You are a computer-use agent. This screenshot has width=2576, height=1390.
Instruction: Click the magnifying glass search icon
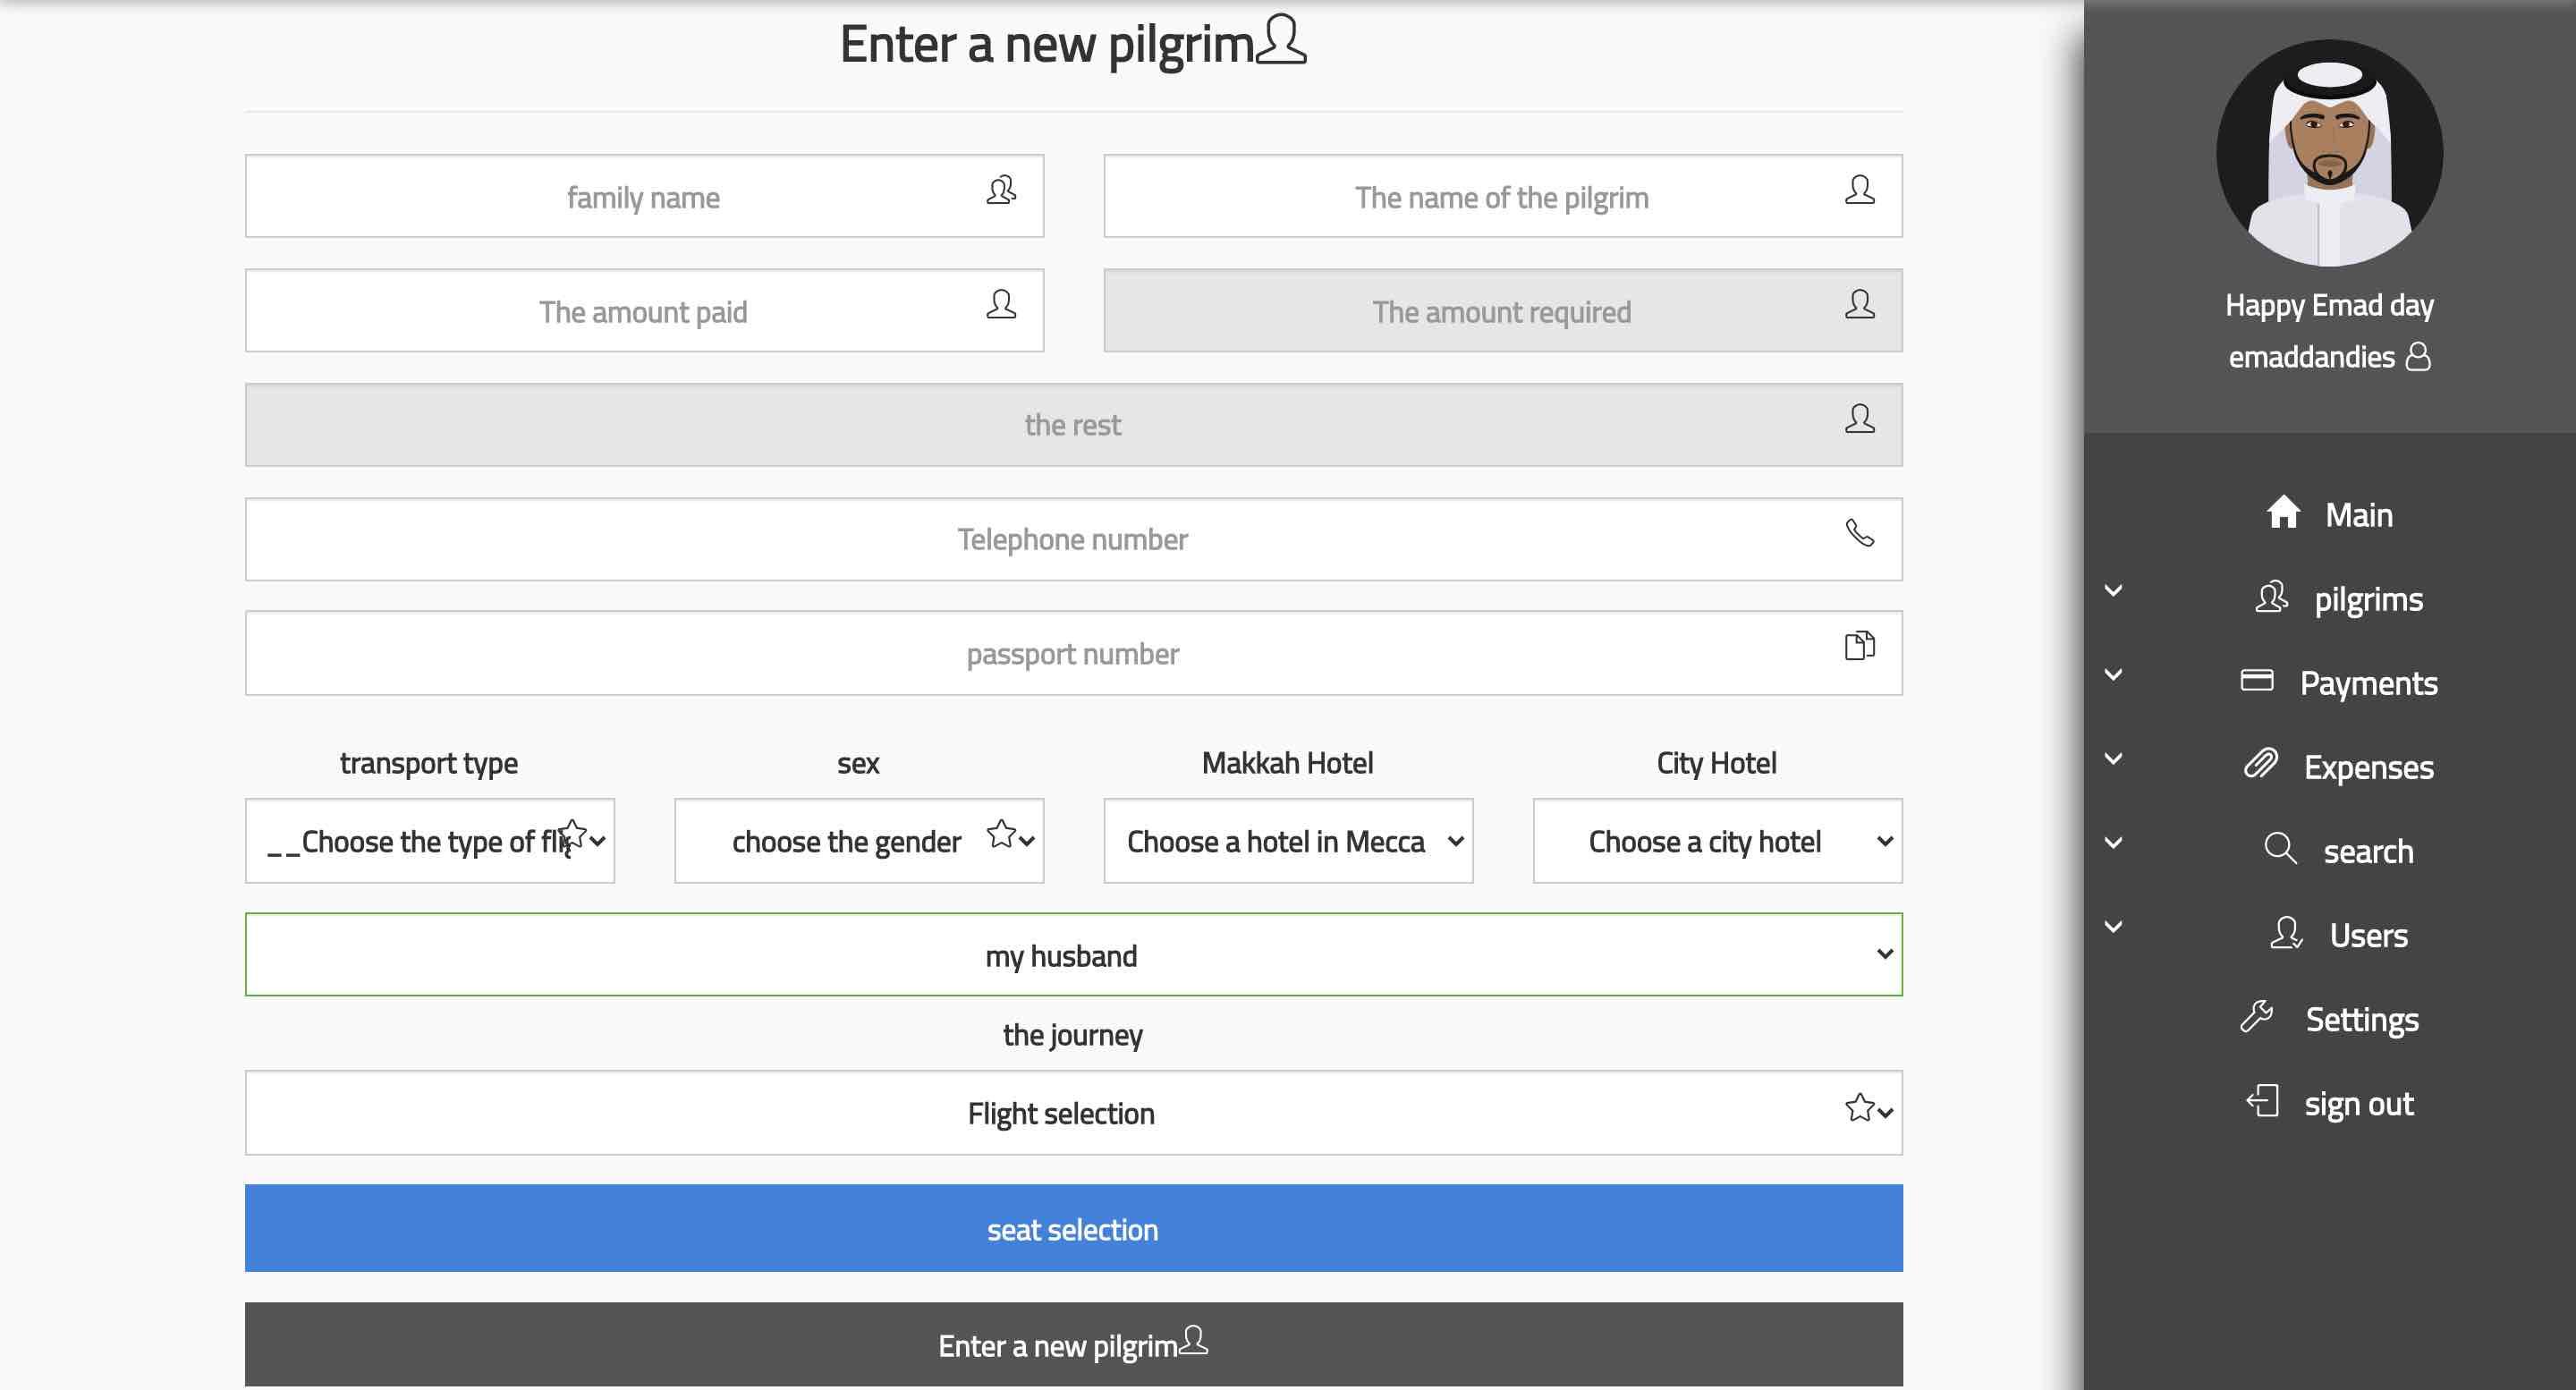pos(2280,848)
